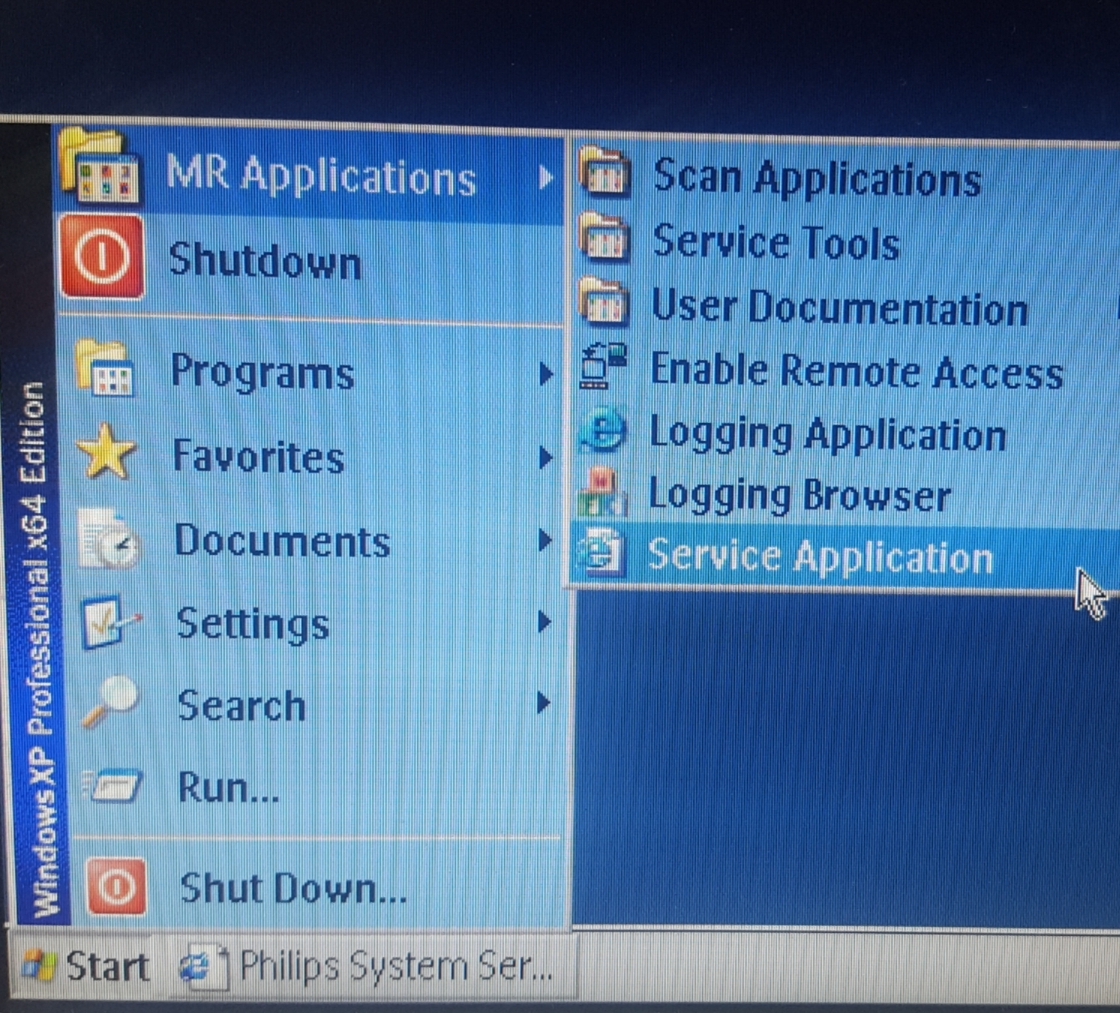This screenshot has width=1120, height=1013.
Task: Expand the Settings submenu arrow
Action: click(x=544, y=622)
